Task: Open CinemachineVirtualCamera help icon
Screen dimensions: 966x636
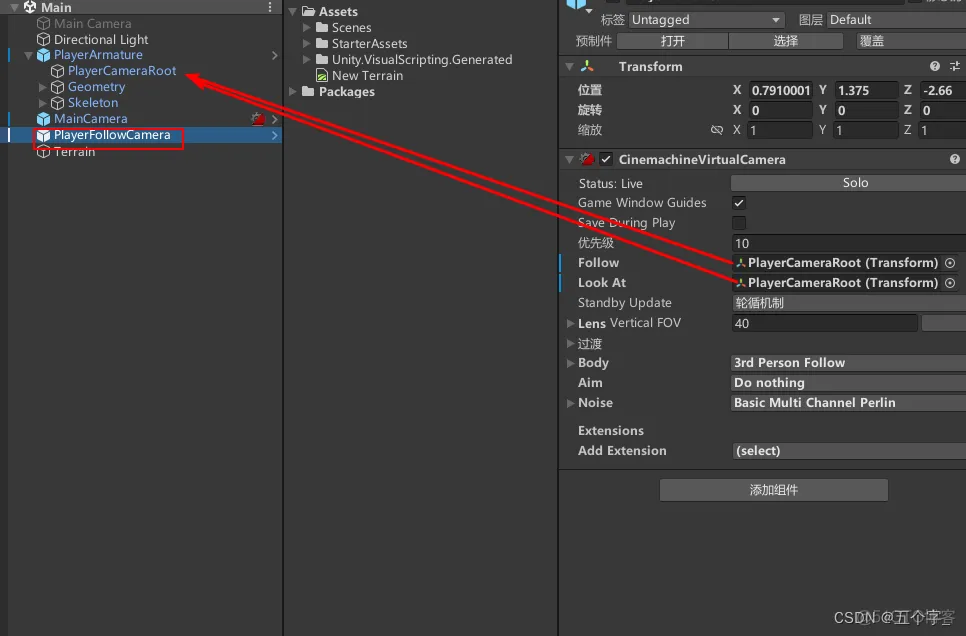Action: click(x=955, y=159)
